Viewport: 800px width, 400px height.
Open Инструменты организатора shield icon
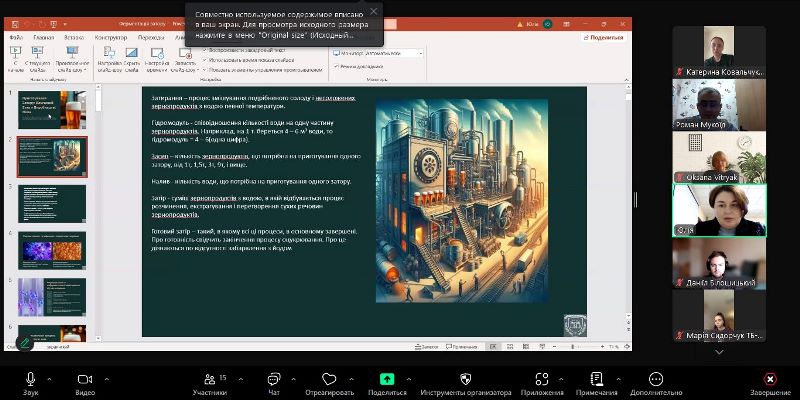465,379
